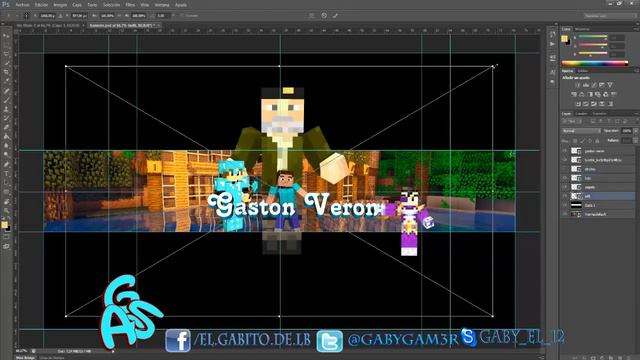Screen dimensions: 640x360
Task: Select the Clone Stamp tool
Action: (6, 109)
